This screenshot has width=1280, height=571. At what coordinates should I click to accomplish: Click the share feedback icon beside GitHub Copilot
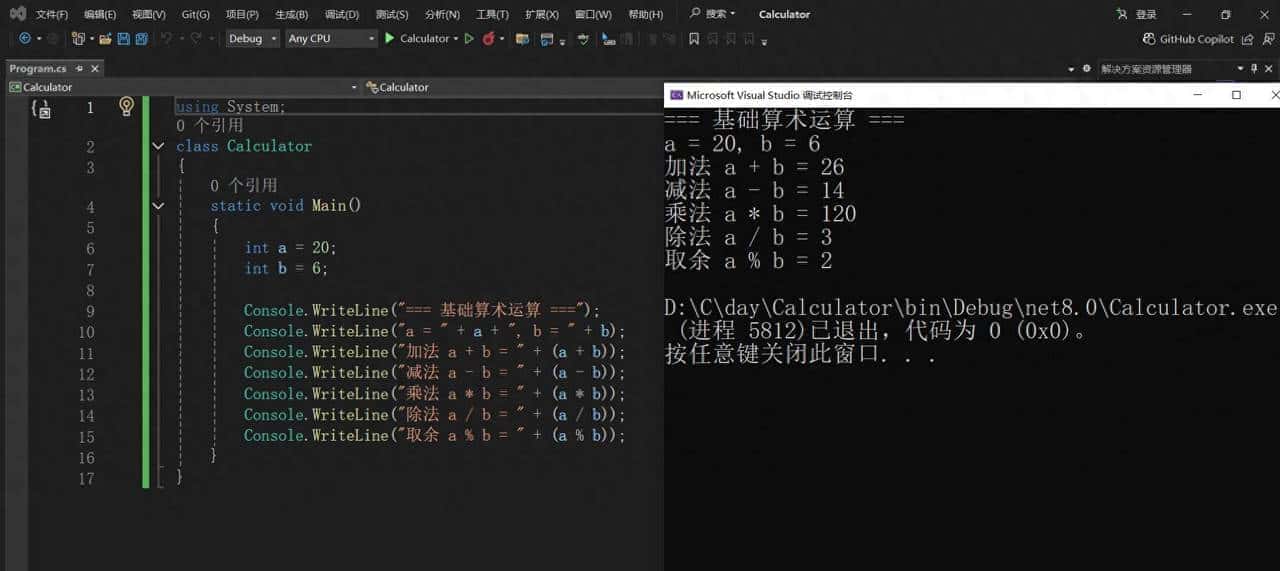[1247, 39]
